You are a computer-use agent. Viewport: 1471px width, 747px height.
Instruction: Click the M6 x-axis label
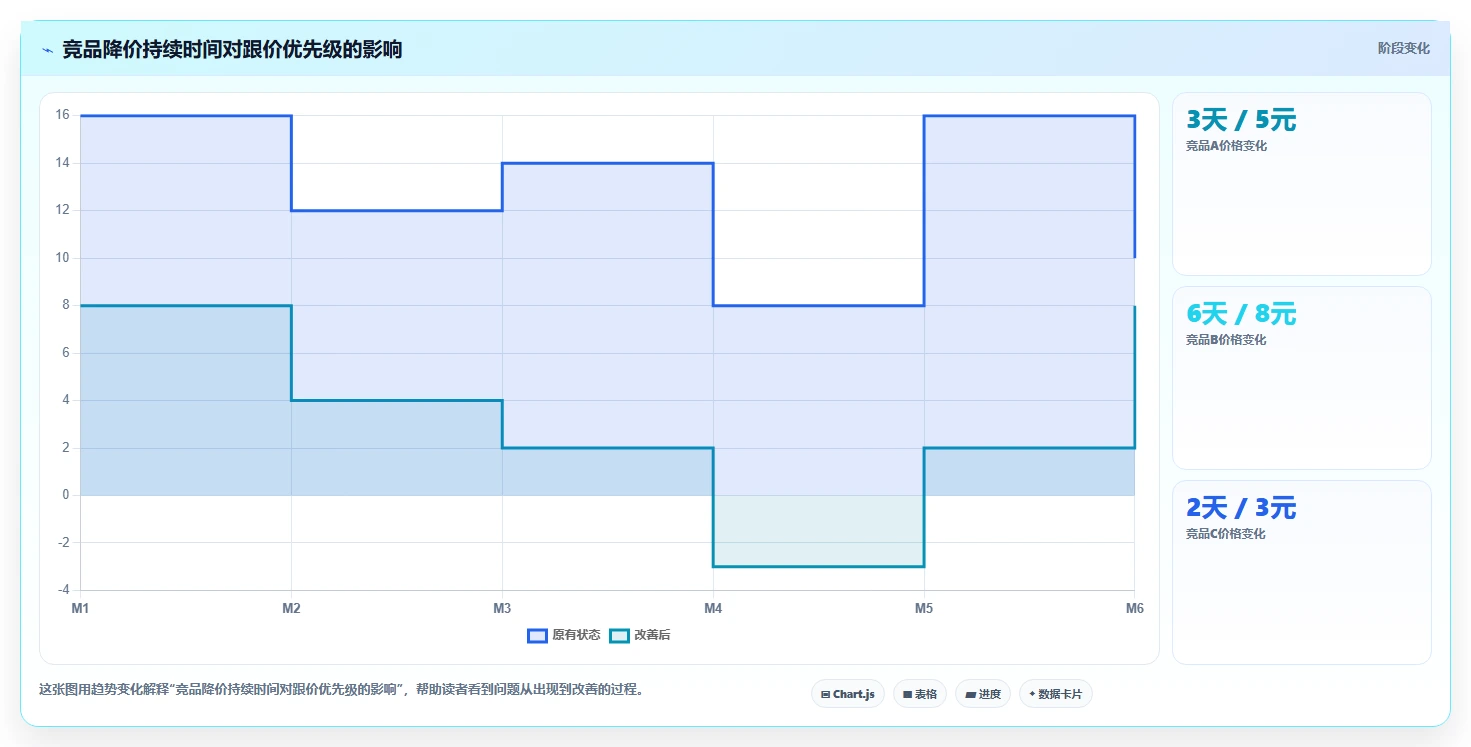pyautogui.click(x=1135, y=608)
